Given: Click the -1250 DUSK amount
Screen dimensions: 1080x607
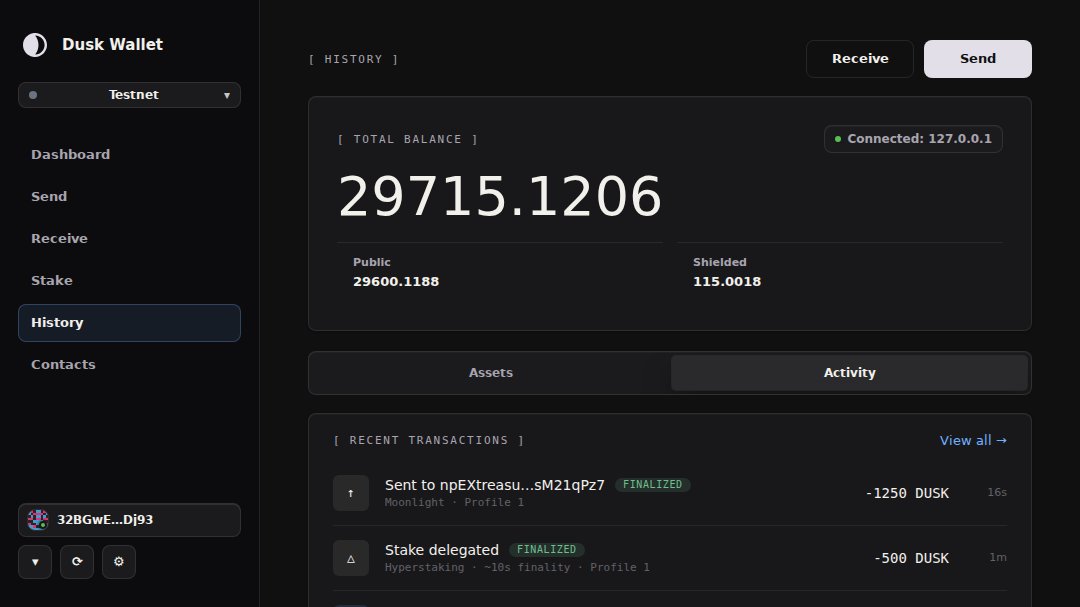Looking at the screenshot, I should [x=907, y=493].
